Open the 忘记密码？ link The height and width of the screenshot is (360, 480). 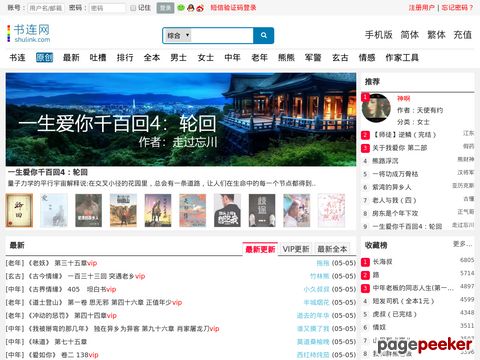coord(457,8)
